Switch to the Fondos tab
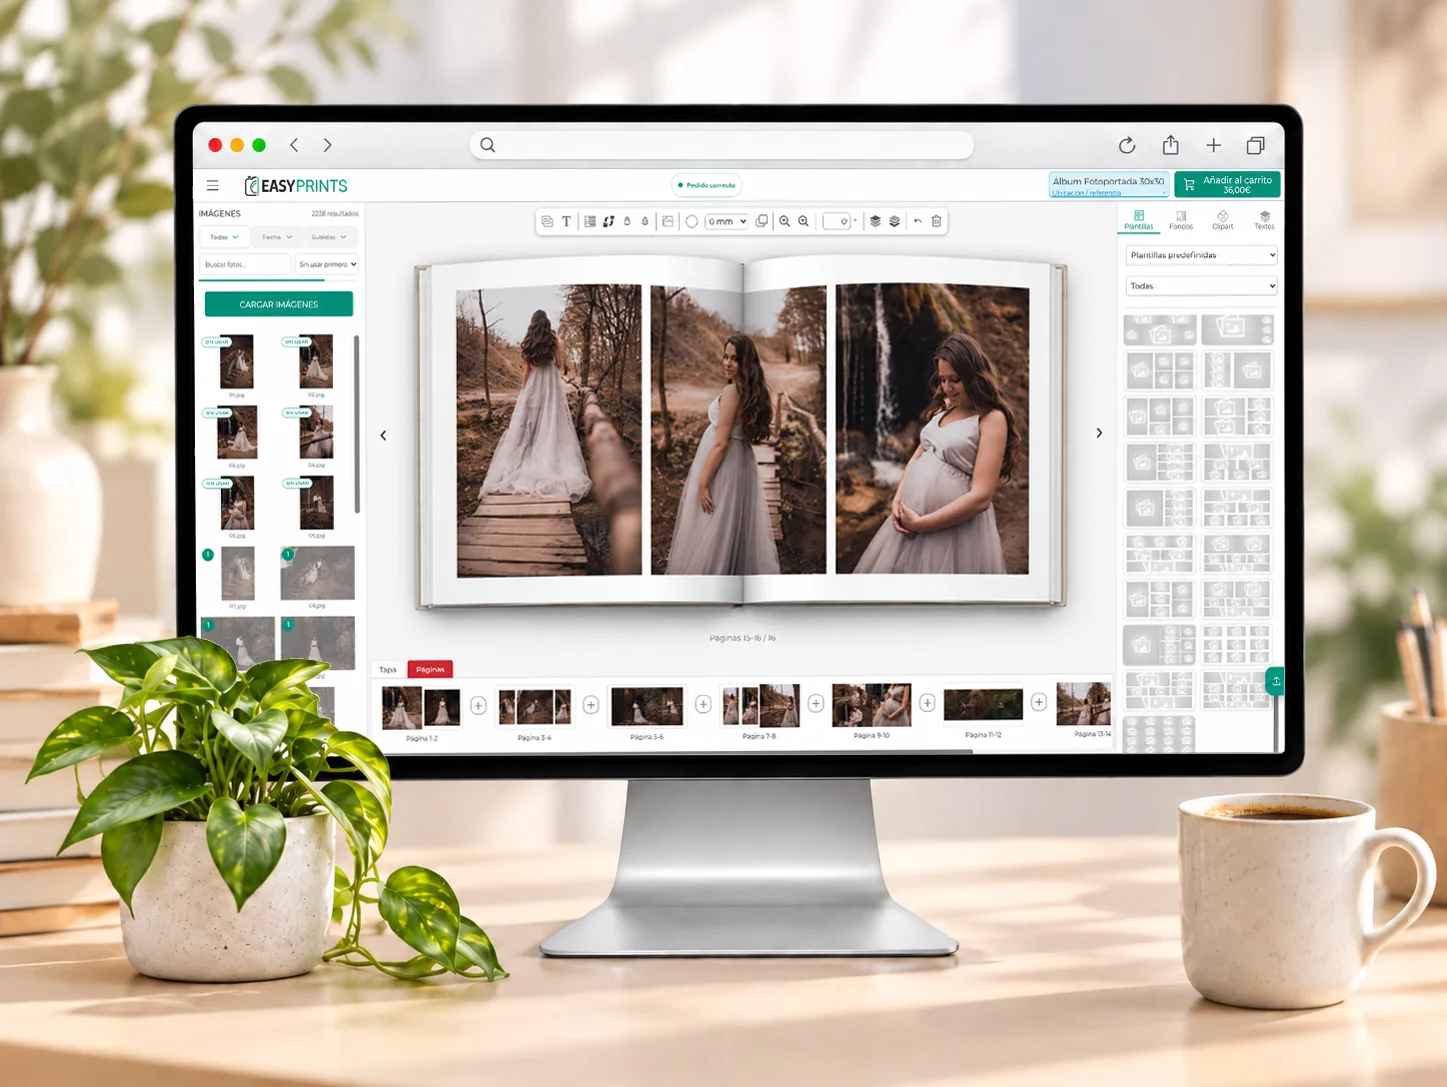 [1181, 220]
